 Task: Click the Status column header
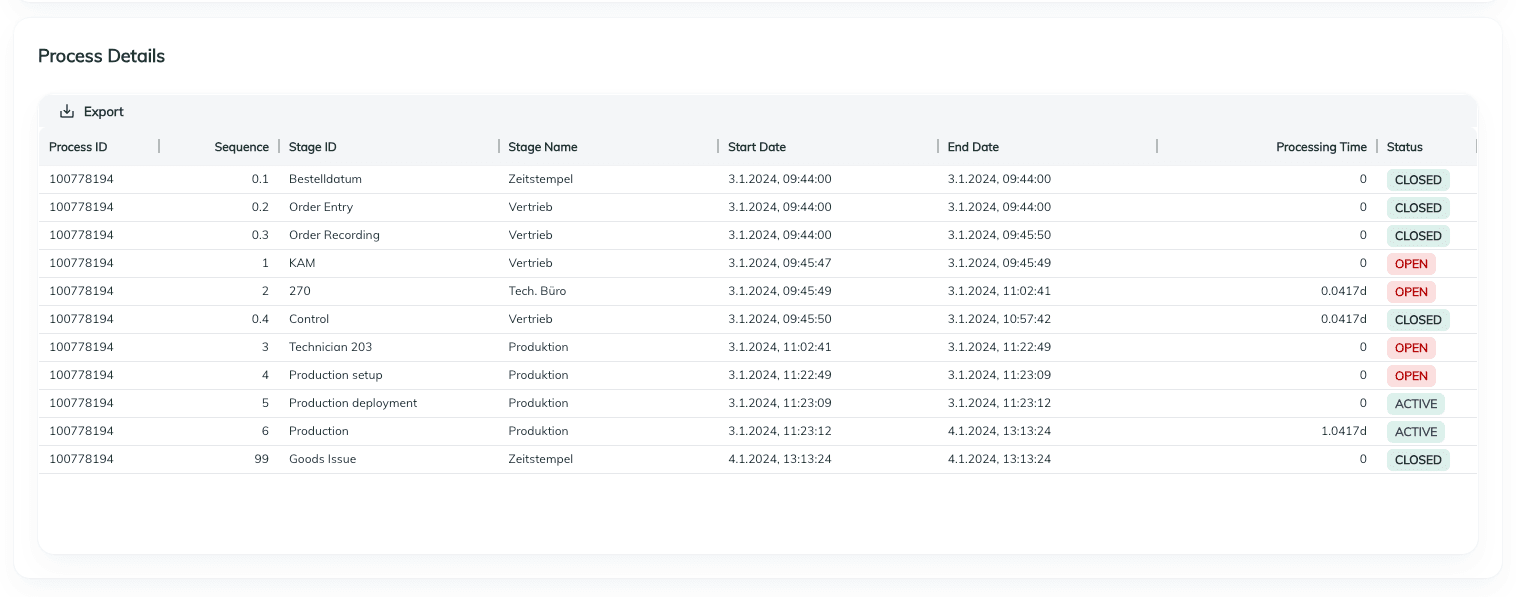1404,147
